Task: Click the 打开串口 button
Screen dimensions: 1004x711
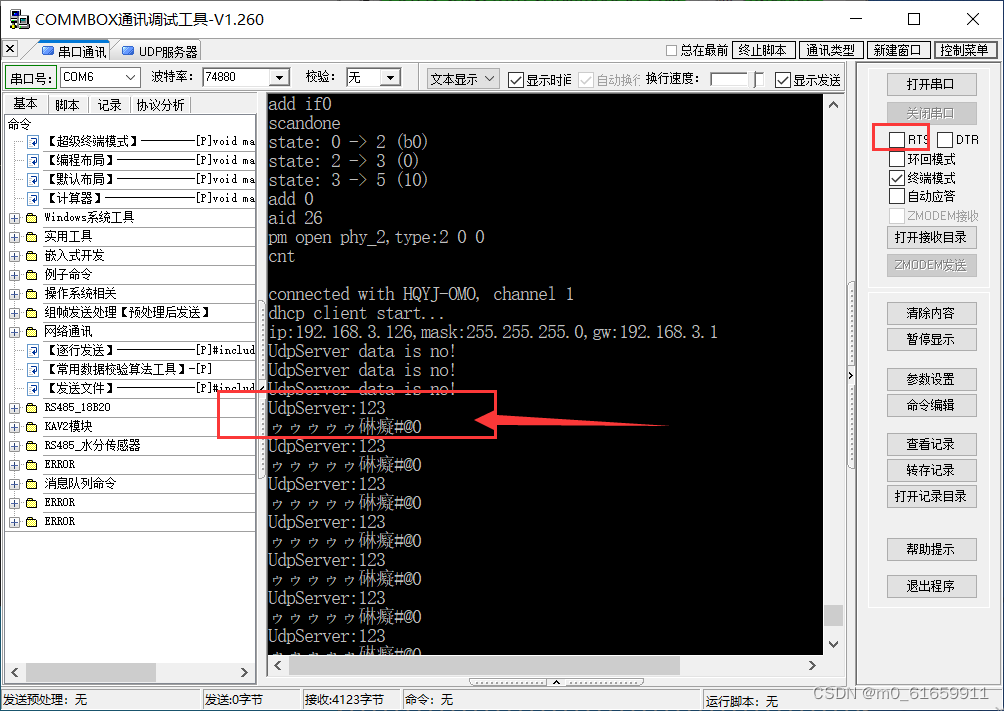Action: [x=931, y=85]
